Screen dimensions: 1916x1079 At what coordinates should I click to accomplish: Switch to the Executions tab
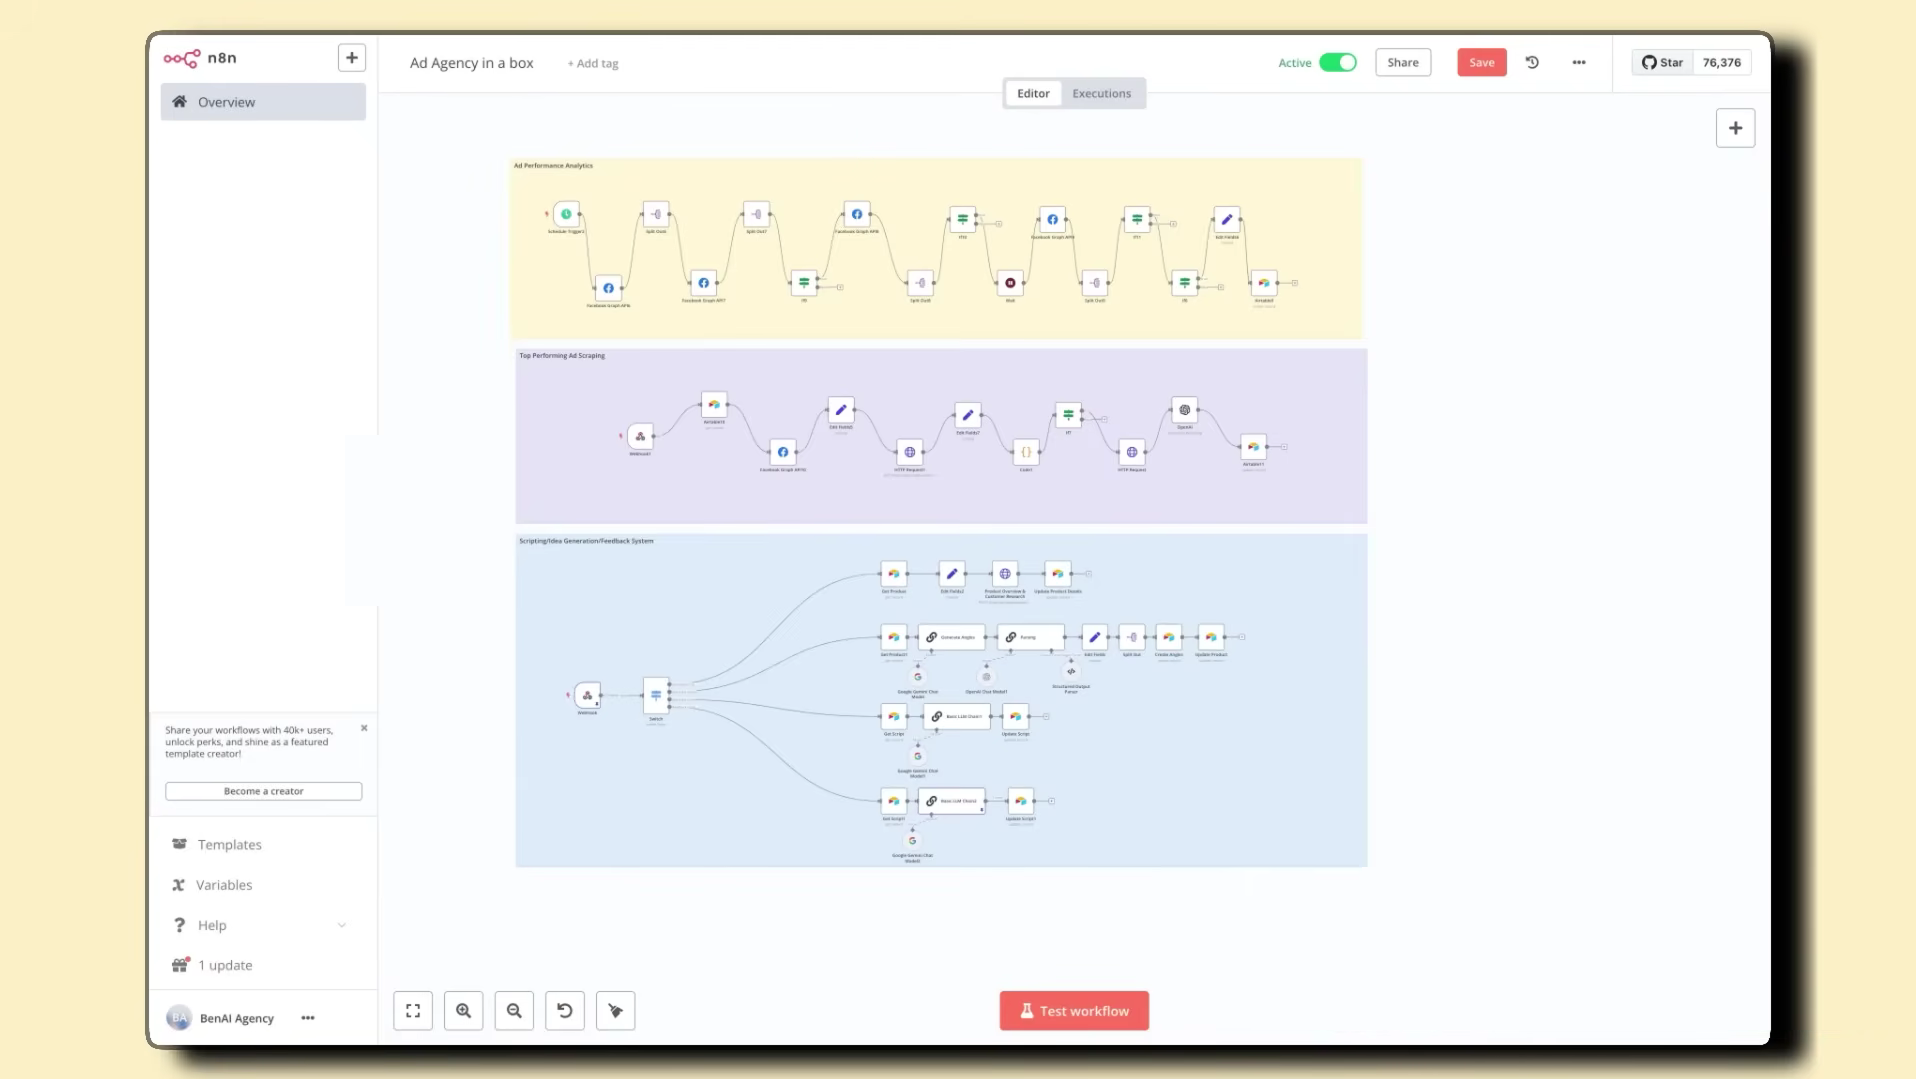tap(1101, 93)
